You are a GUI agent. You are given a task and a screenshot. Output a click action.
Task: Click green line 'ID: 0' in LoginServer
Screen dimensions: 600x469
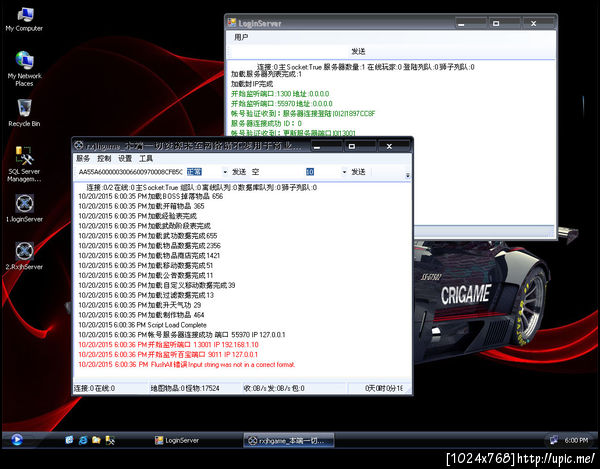pyautogui.click(x=266, y=124)
